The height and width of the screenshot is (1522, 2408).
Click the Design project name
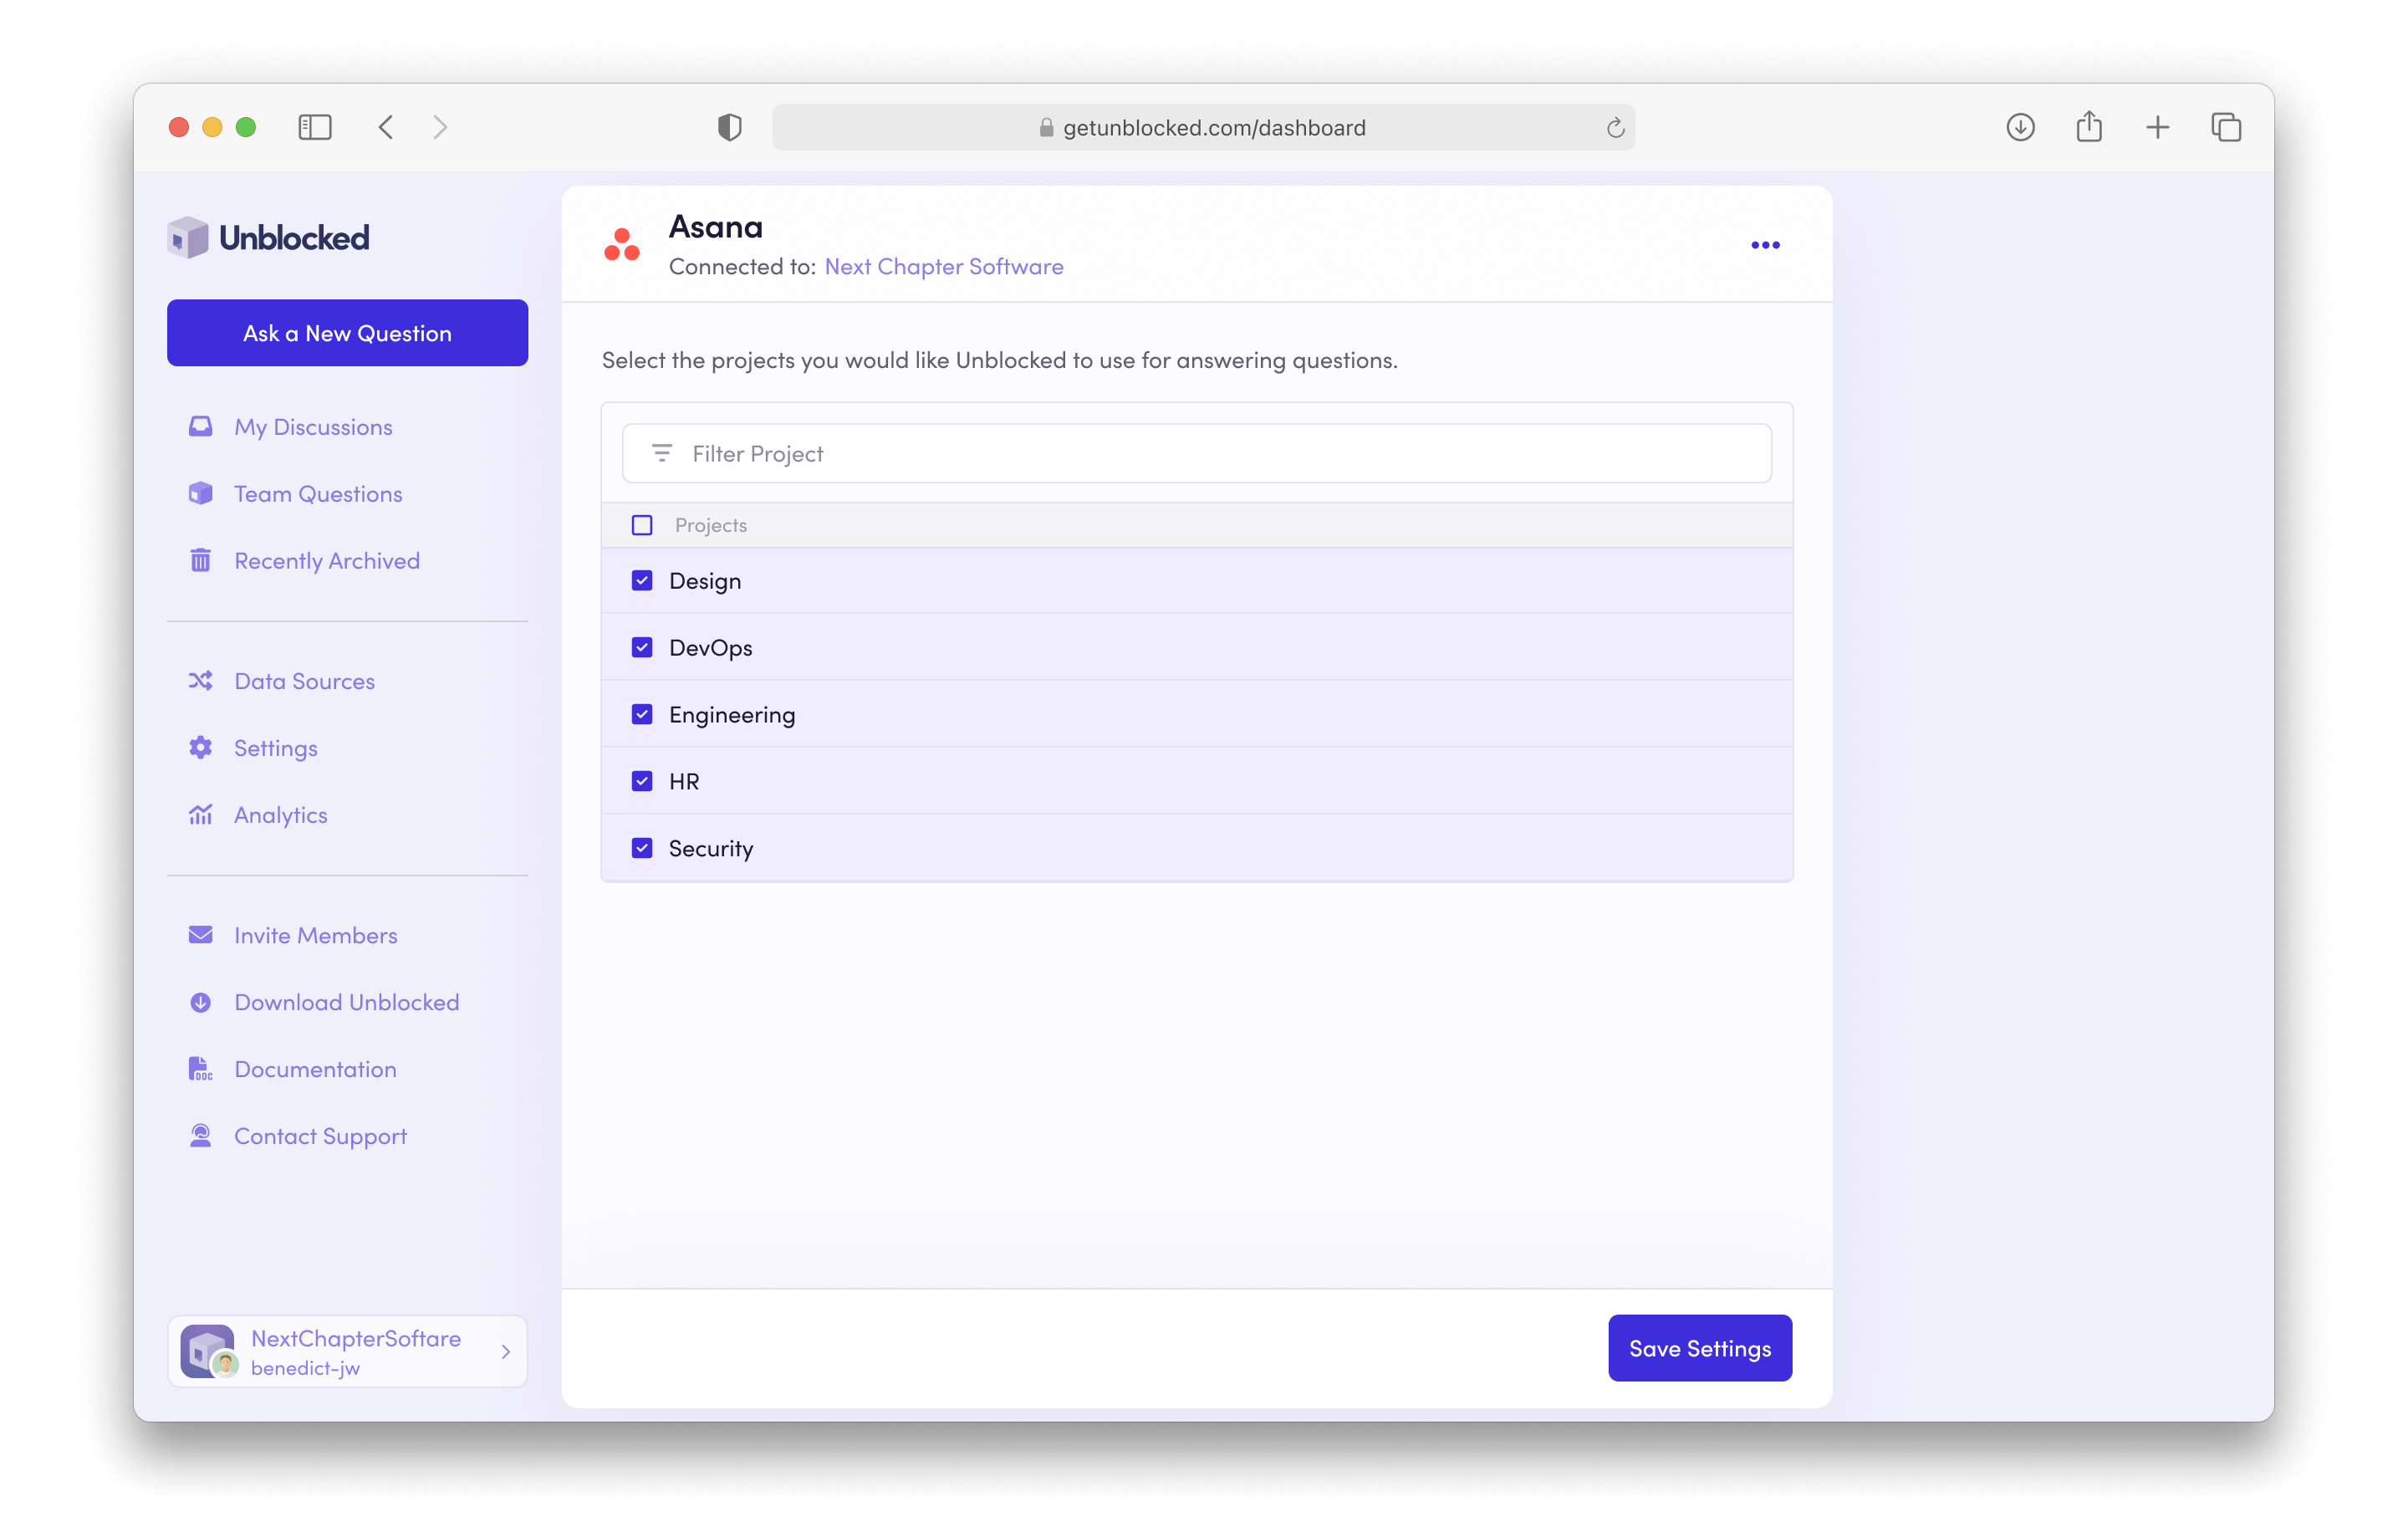click(704, 581)
